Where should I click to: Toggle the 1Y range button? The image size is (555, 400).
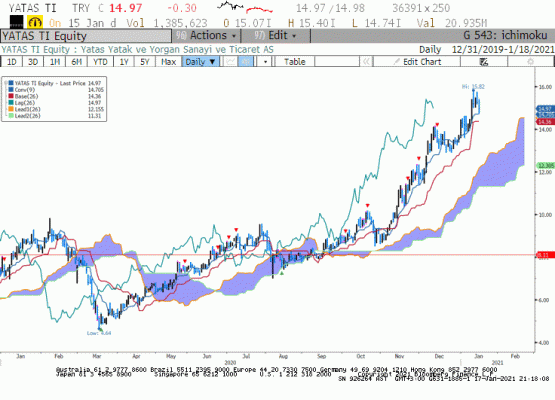pyautogui.click(x=124, y=62)
